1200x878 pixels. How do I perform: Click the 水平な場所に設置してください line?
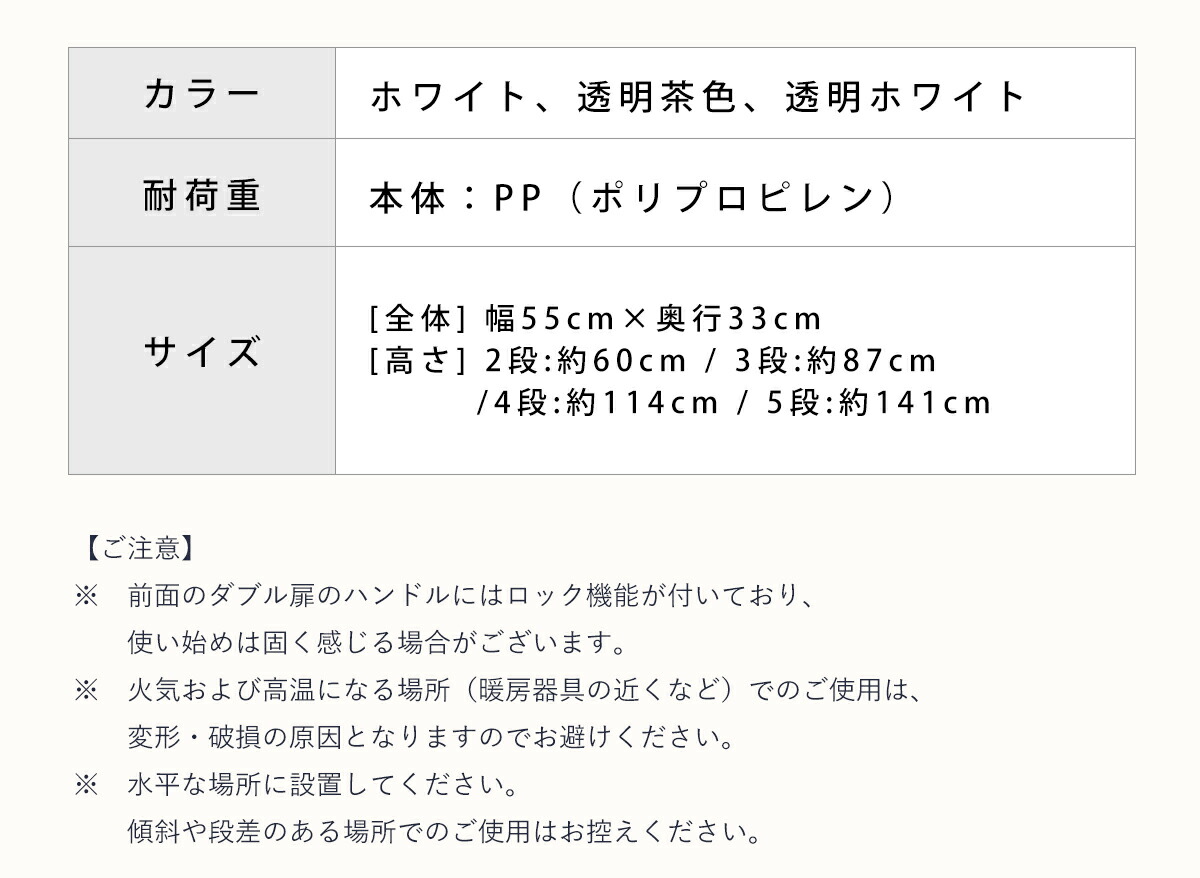323,784
